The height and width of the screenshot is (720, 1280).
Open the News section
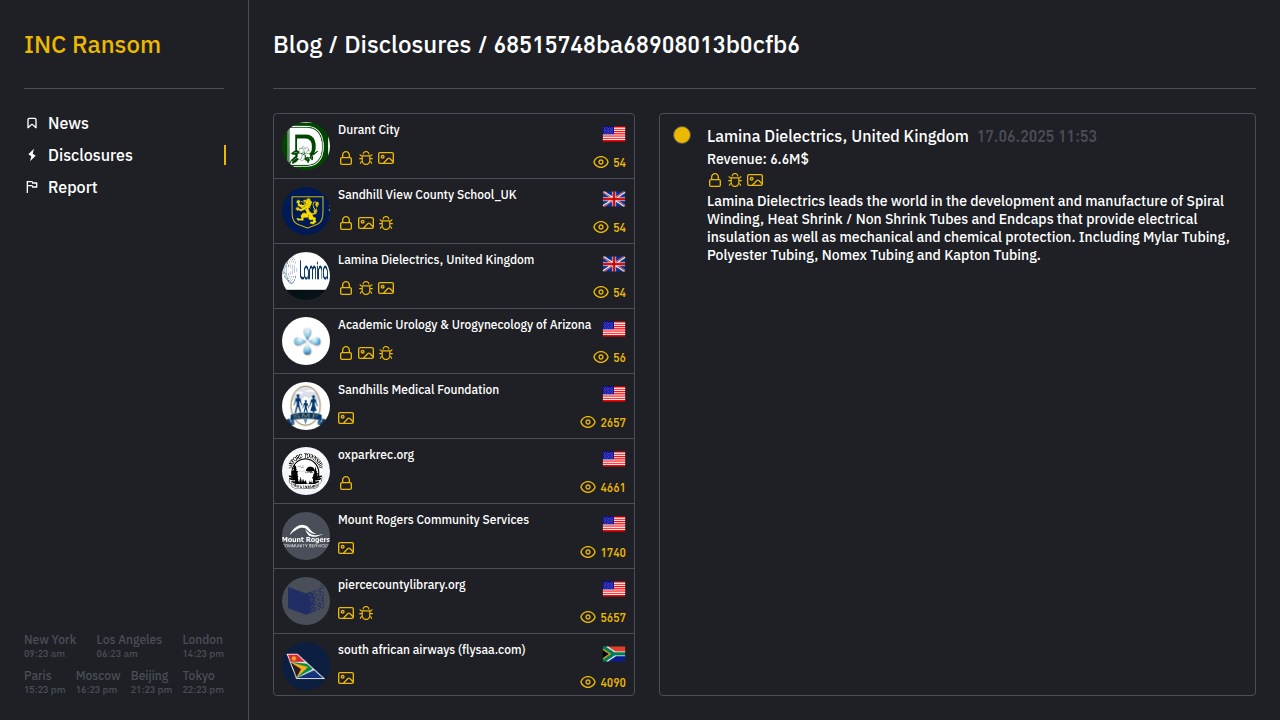click(68, 123)
